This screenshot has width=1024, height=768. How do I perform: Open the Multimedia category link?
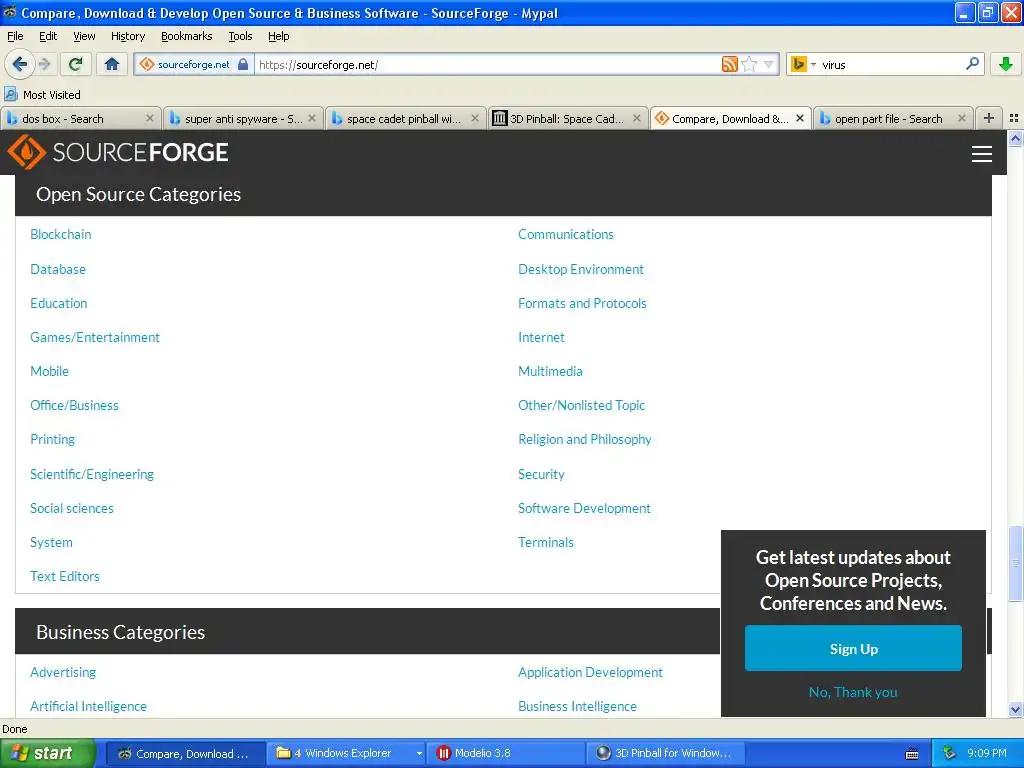(x=550, y=371)
